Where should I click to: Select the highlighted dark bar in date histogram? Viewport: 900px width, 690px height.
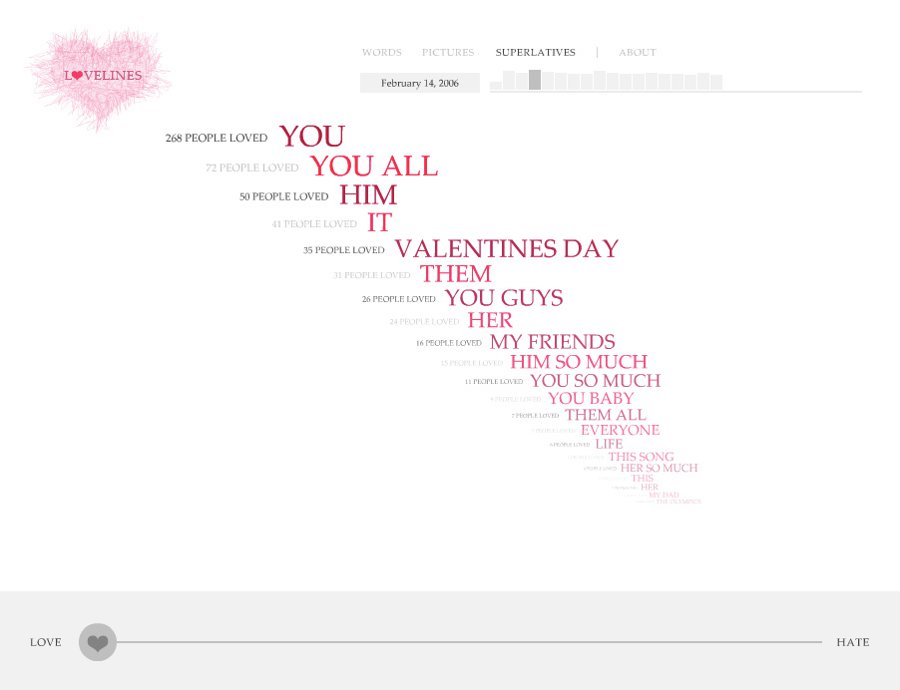tap(535, 80)
